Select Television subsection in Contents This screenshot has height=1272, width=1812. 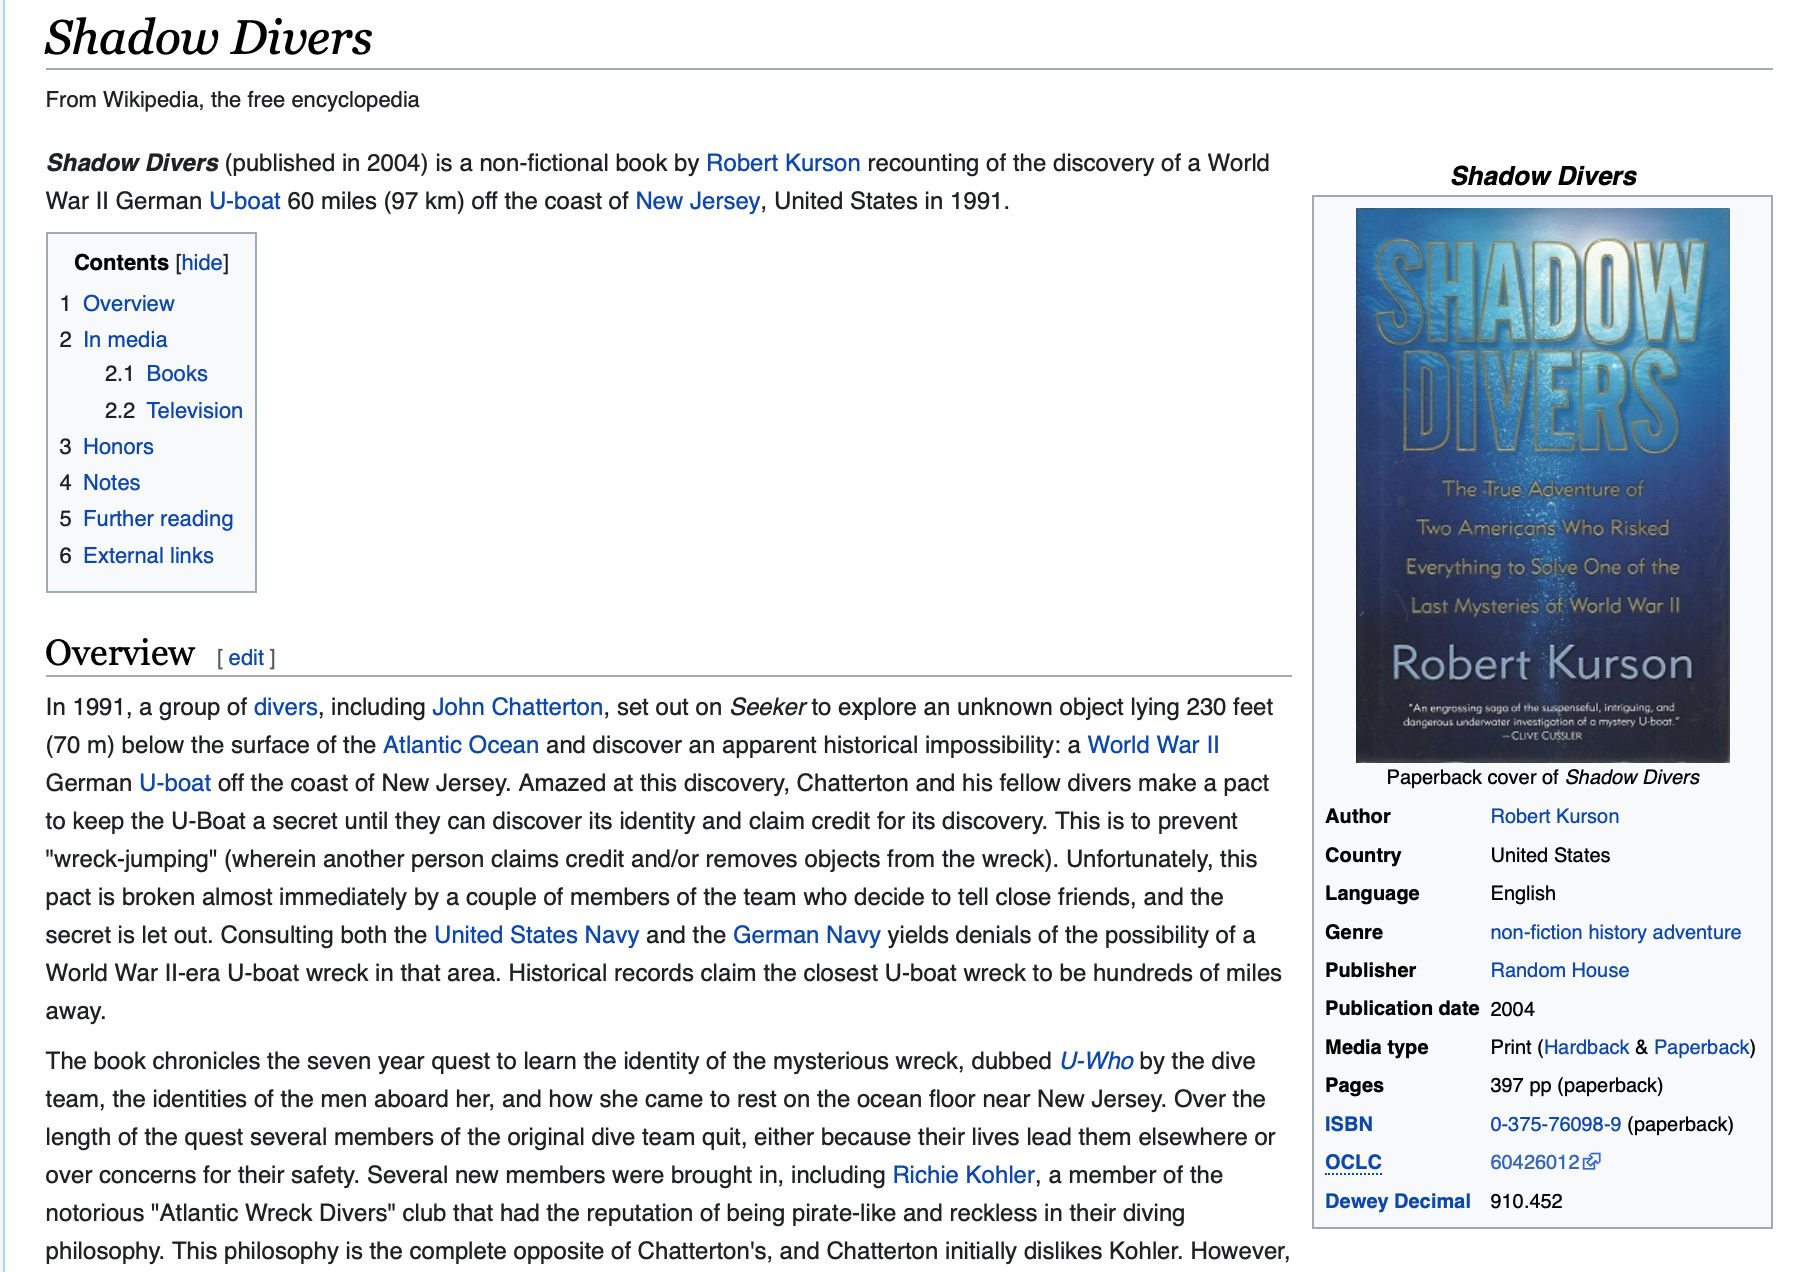pyautogui.click(x=194, y=410)
